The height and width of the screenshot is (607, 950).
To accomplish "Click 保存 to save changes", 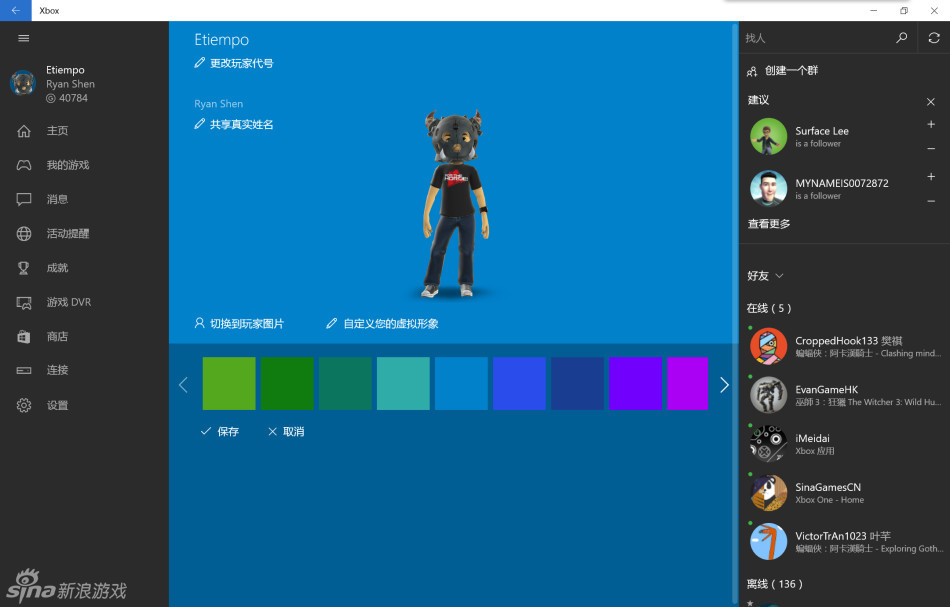I will coord(219,432).
